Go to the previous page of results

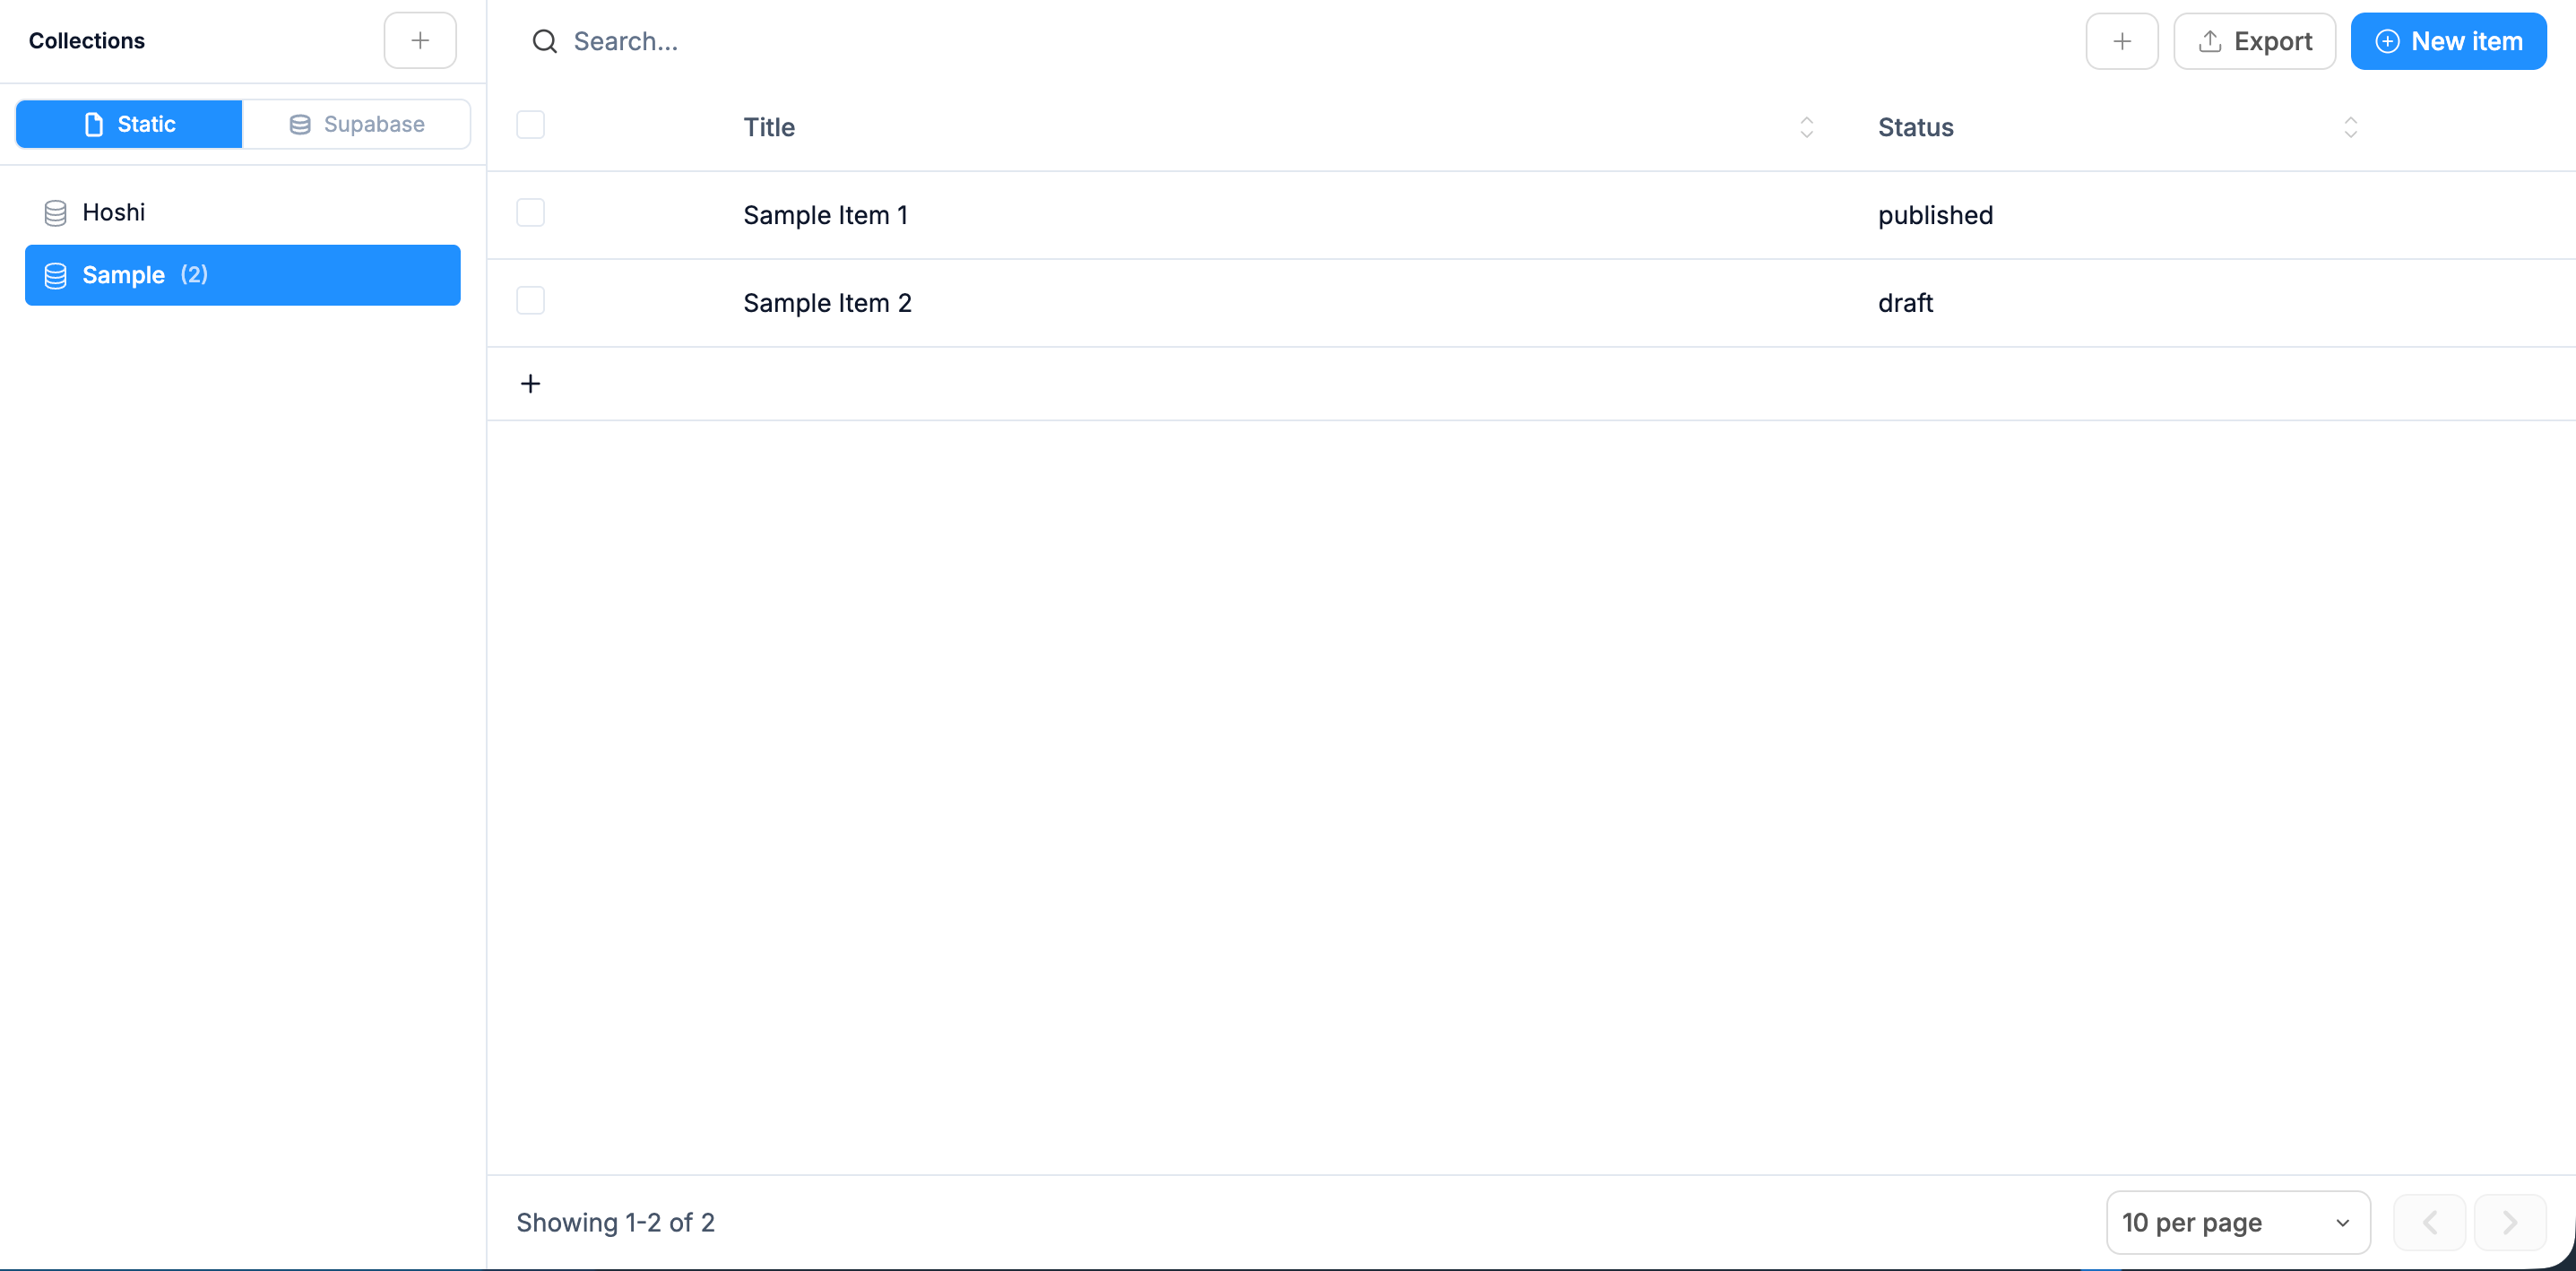coord(2429,1222)
